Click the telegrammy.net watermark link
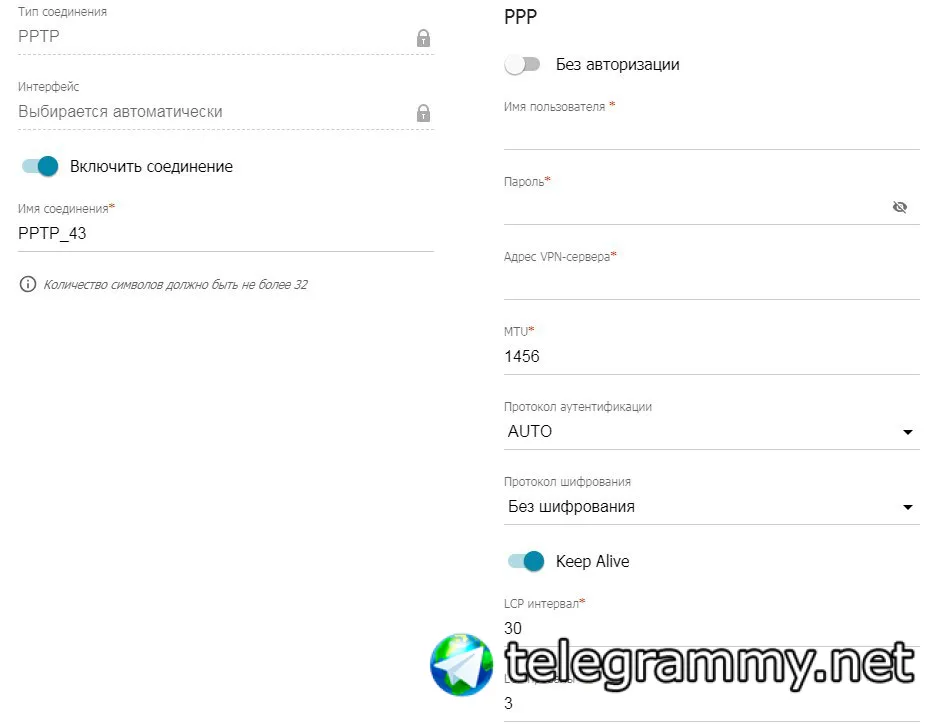This screenshot has width=933, height=725. pos(709,665)
